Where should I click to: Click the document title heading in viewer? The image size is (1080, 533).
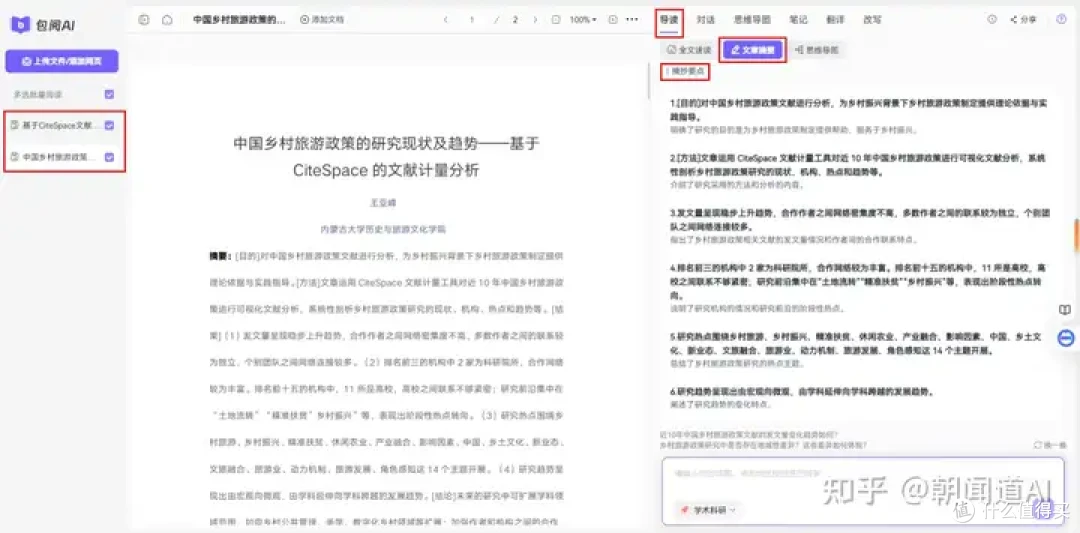coord(386,156)
